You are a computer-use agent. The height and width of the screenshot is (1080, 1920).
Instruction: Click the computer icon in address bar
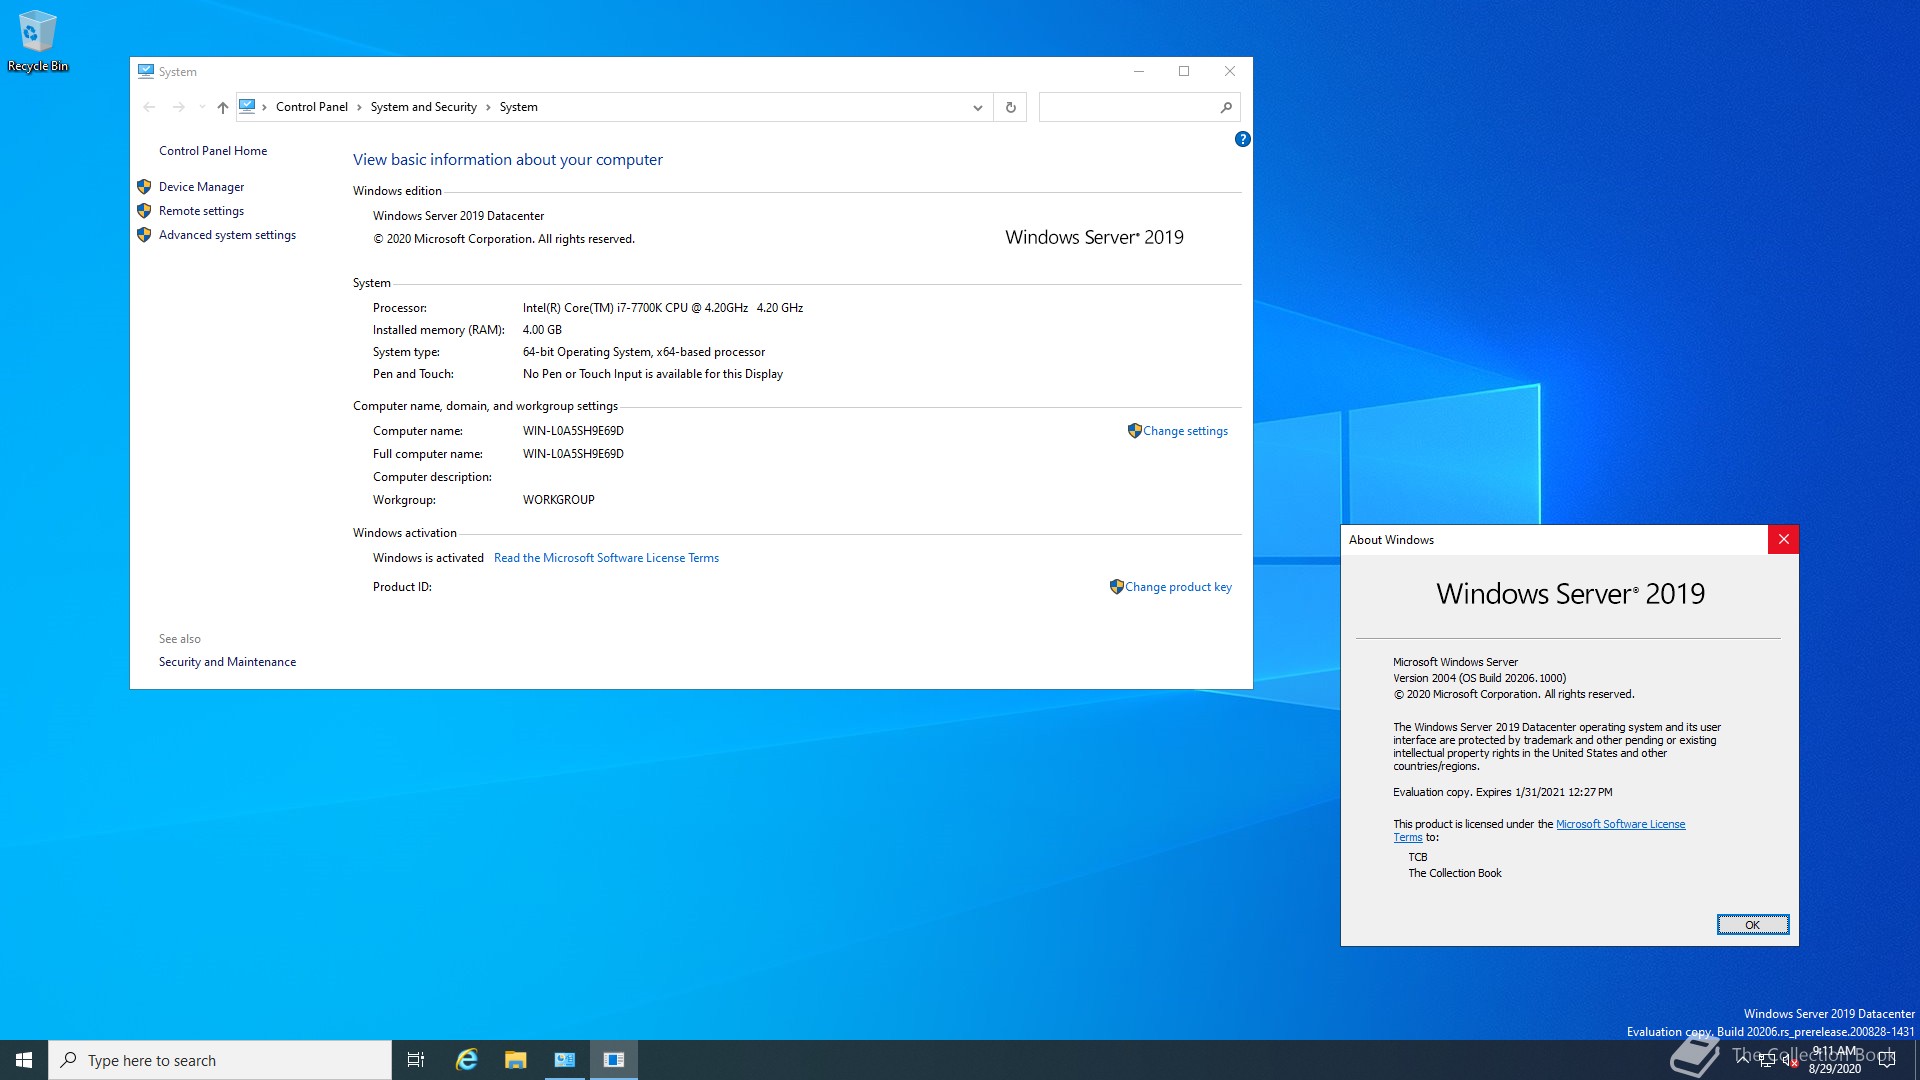pyautogui.click(x=247, y=106)
